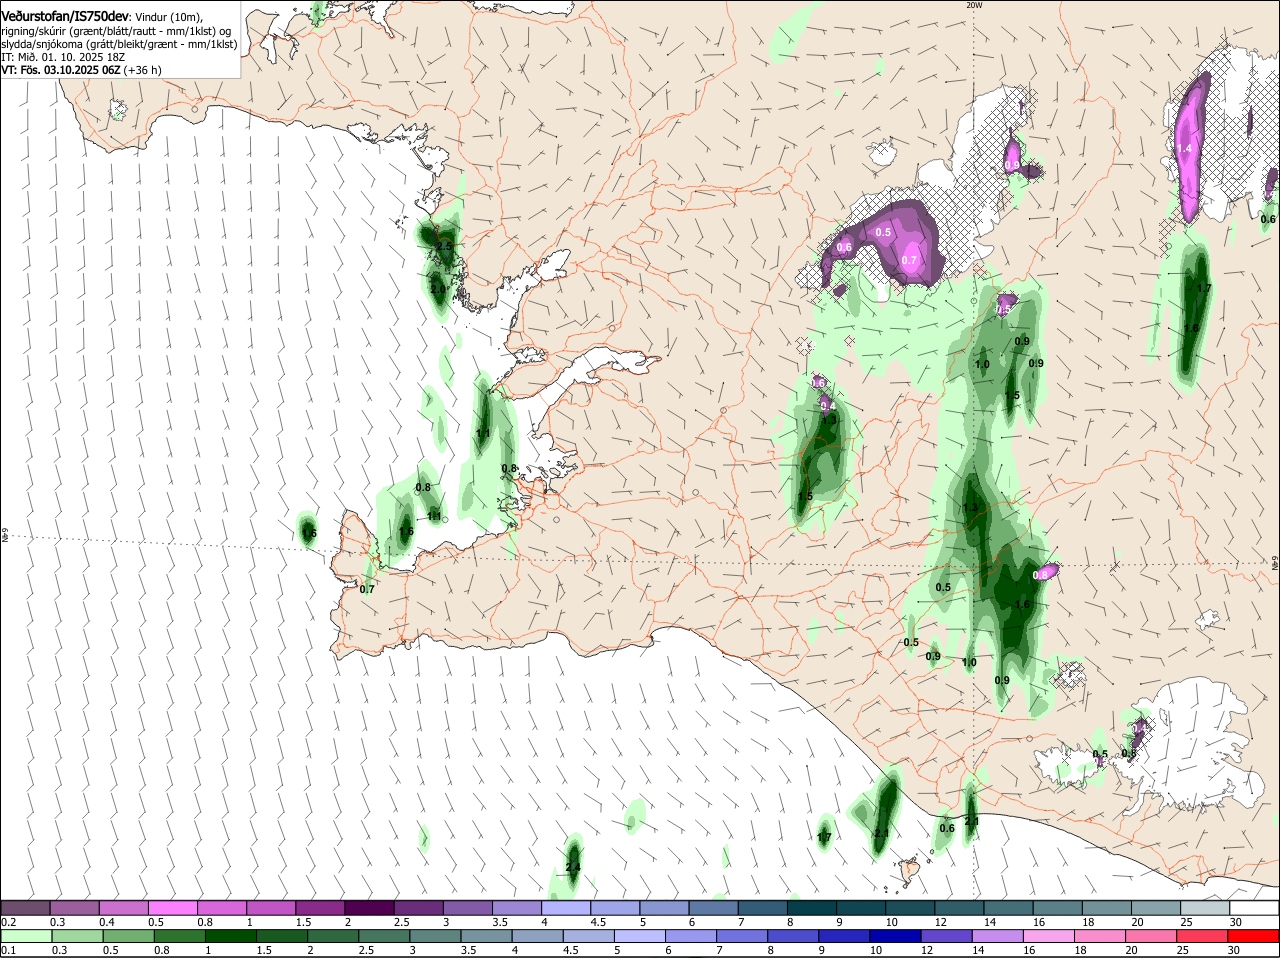The height and width of the screenshot is (958, 1280).
Task: Click the pink rain scale swatch labeled 18
Action: (1101, 936)
